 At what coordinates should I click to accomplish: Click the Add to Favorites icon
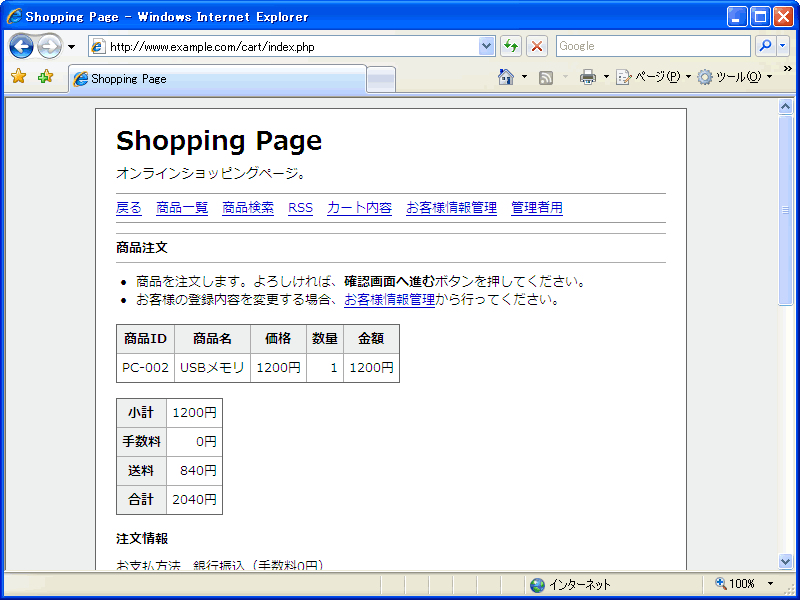pos(45,77)
